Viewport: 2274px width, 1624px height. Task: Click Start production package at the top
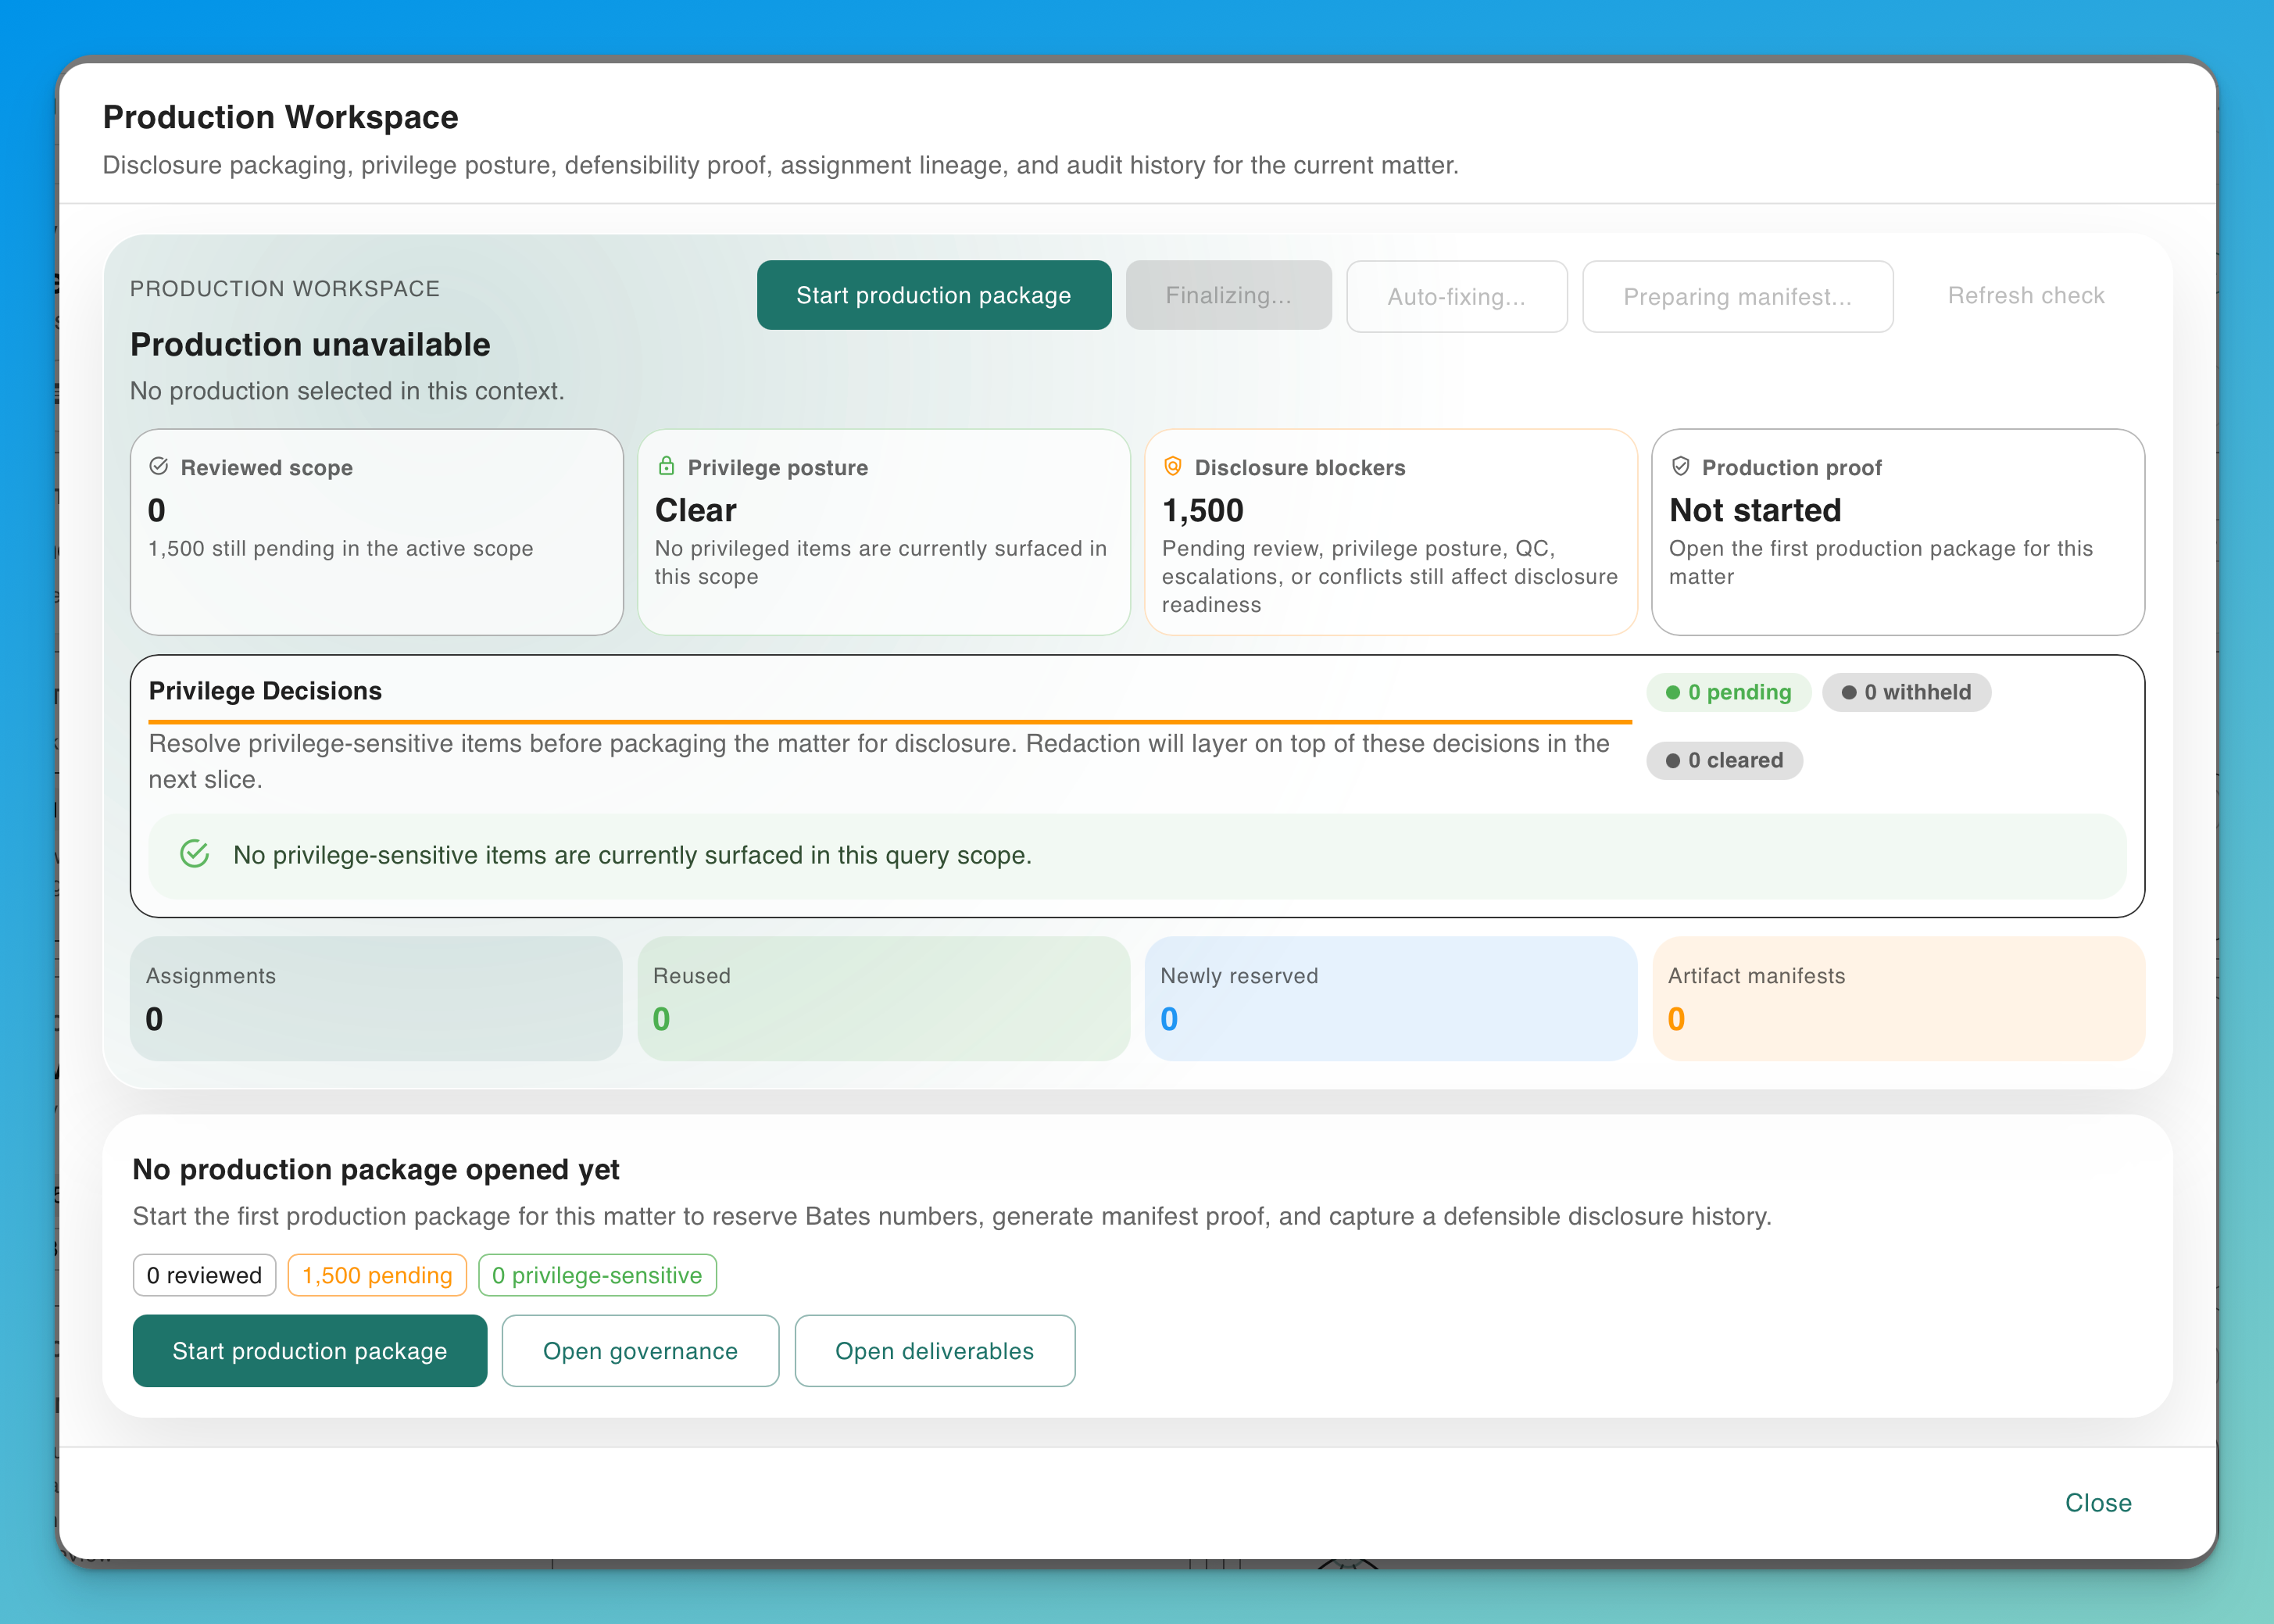click(933, 295)
